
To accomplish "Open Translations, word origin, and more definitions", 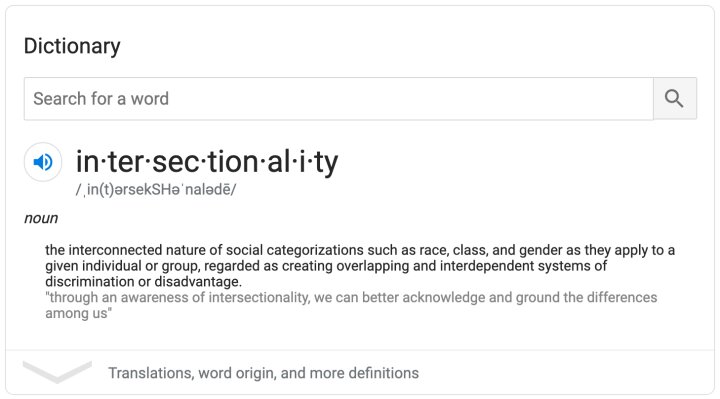I will coord(264,373).
